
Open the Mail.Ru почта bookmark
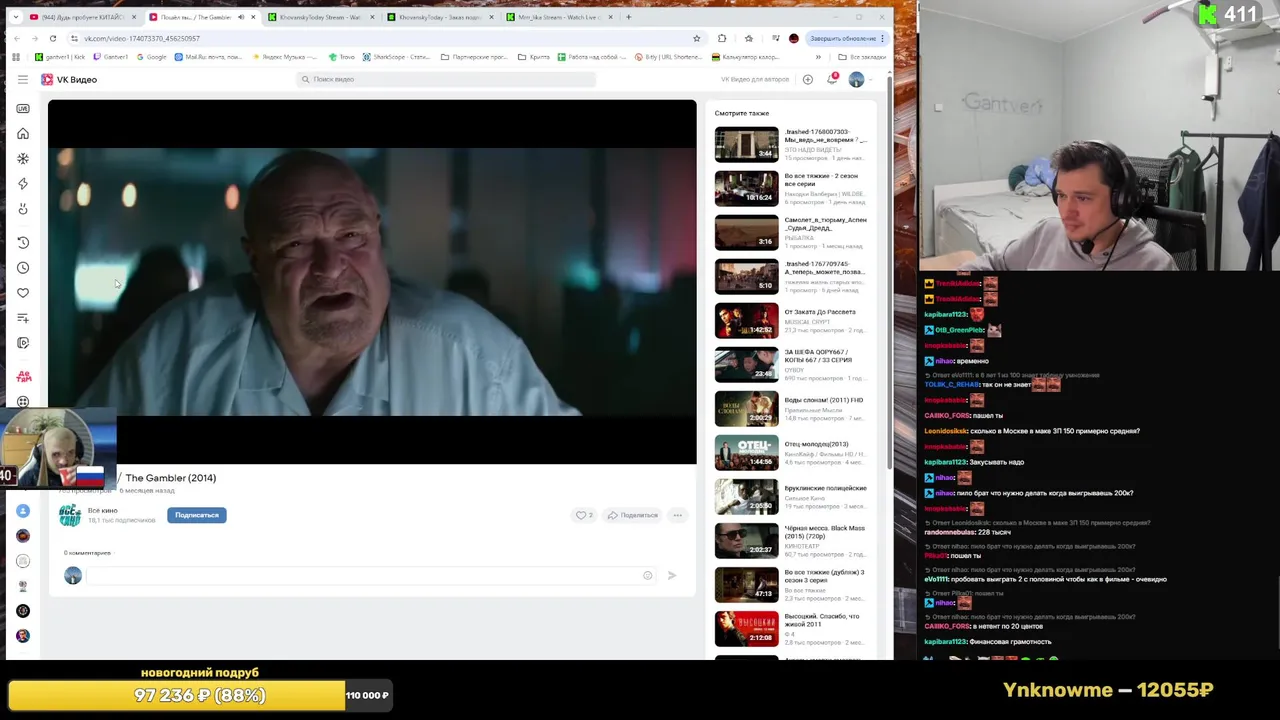tap(208, 57)
